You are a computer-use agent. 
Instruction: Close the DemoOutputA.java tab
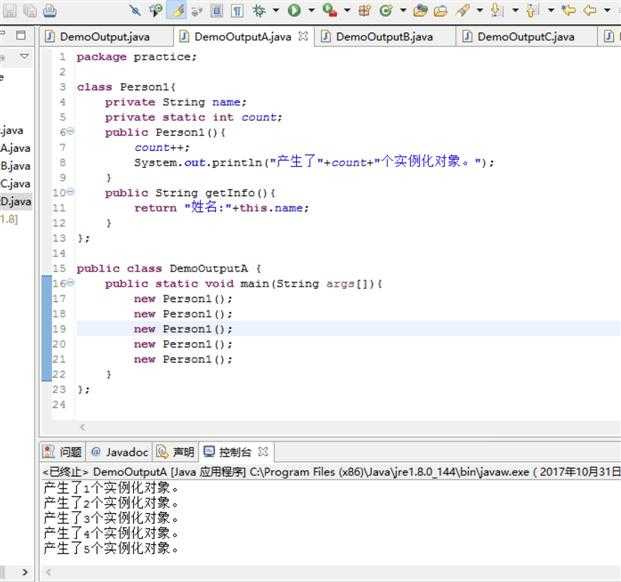(x=303, y=36)
